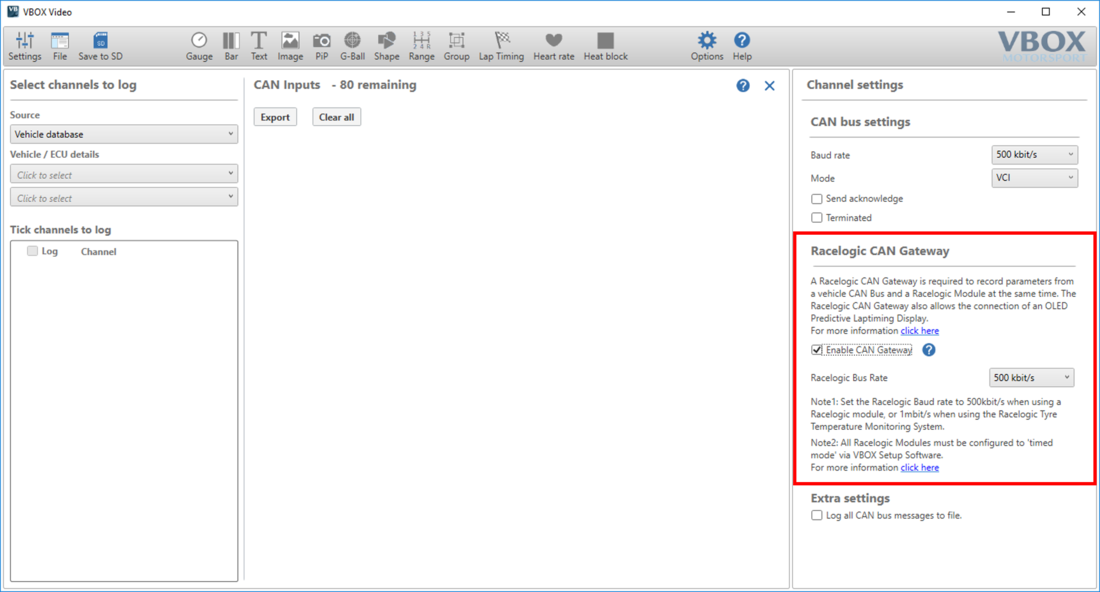The image size is (1100, 592).
Task: Select the Shape tool
Action: point(387,46)
